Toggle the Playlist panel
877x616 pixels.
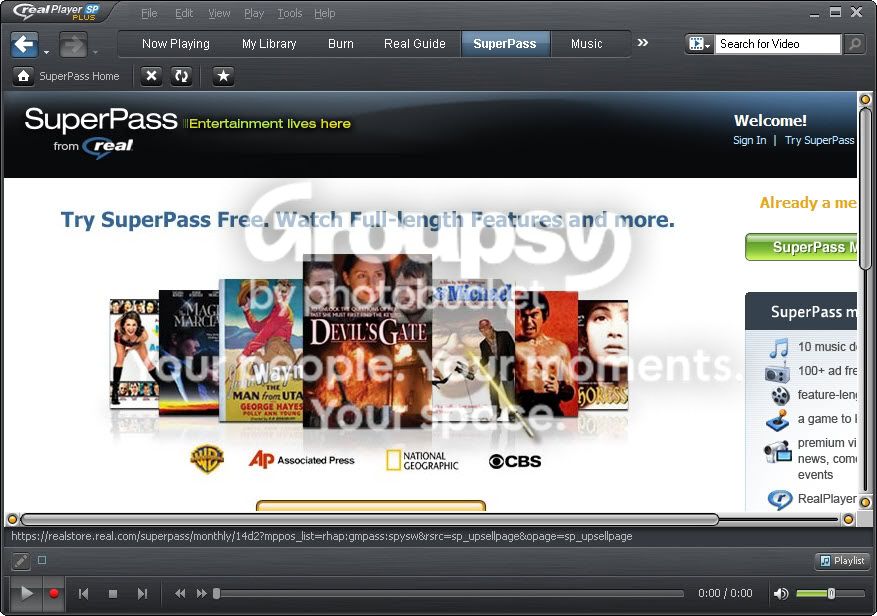coord(842,561)
